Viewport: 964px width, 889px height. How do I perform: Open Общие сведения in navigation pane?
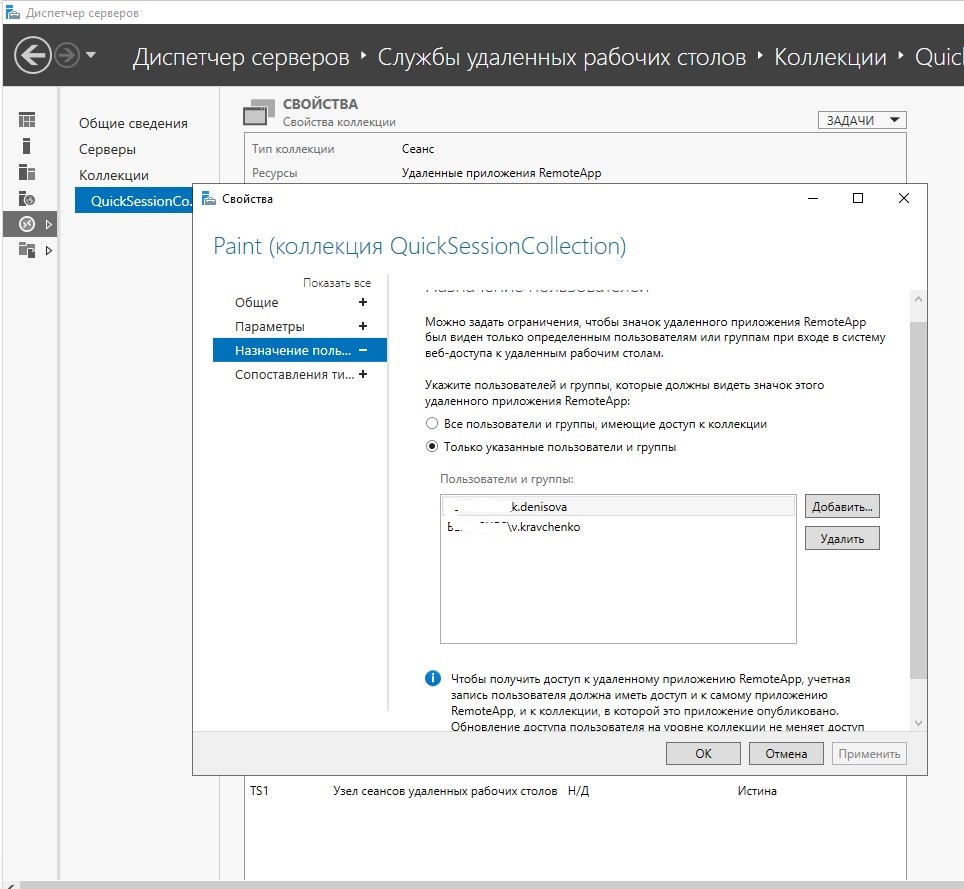[x=133, y=123]
